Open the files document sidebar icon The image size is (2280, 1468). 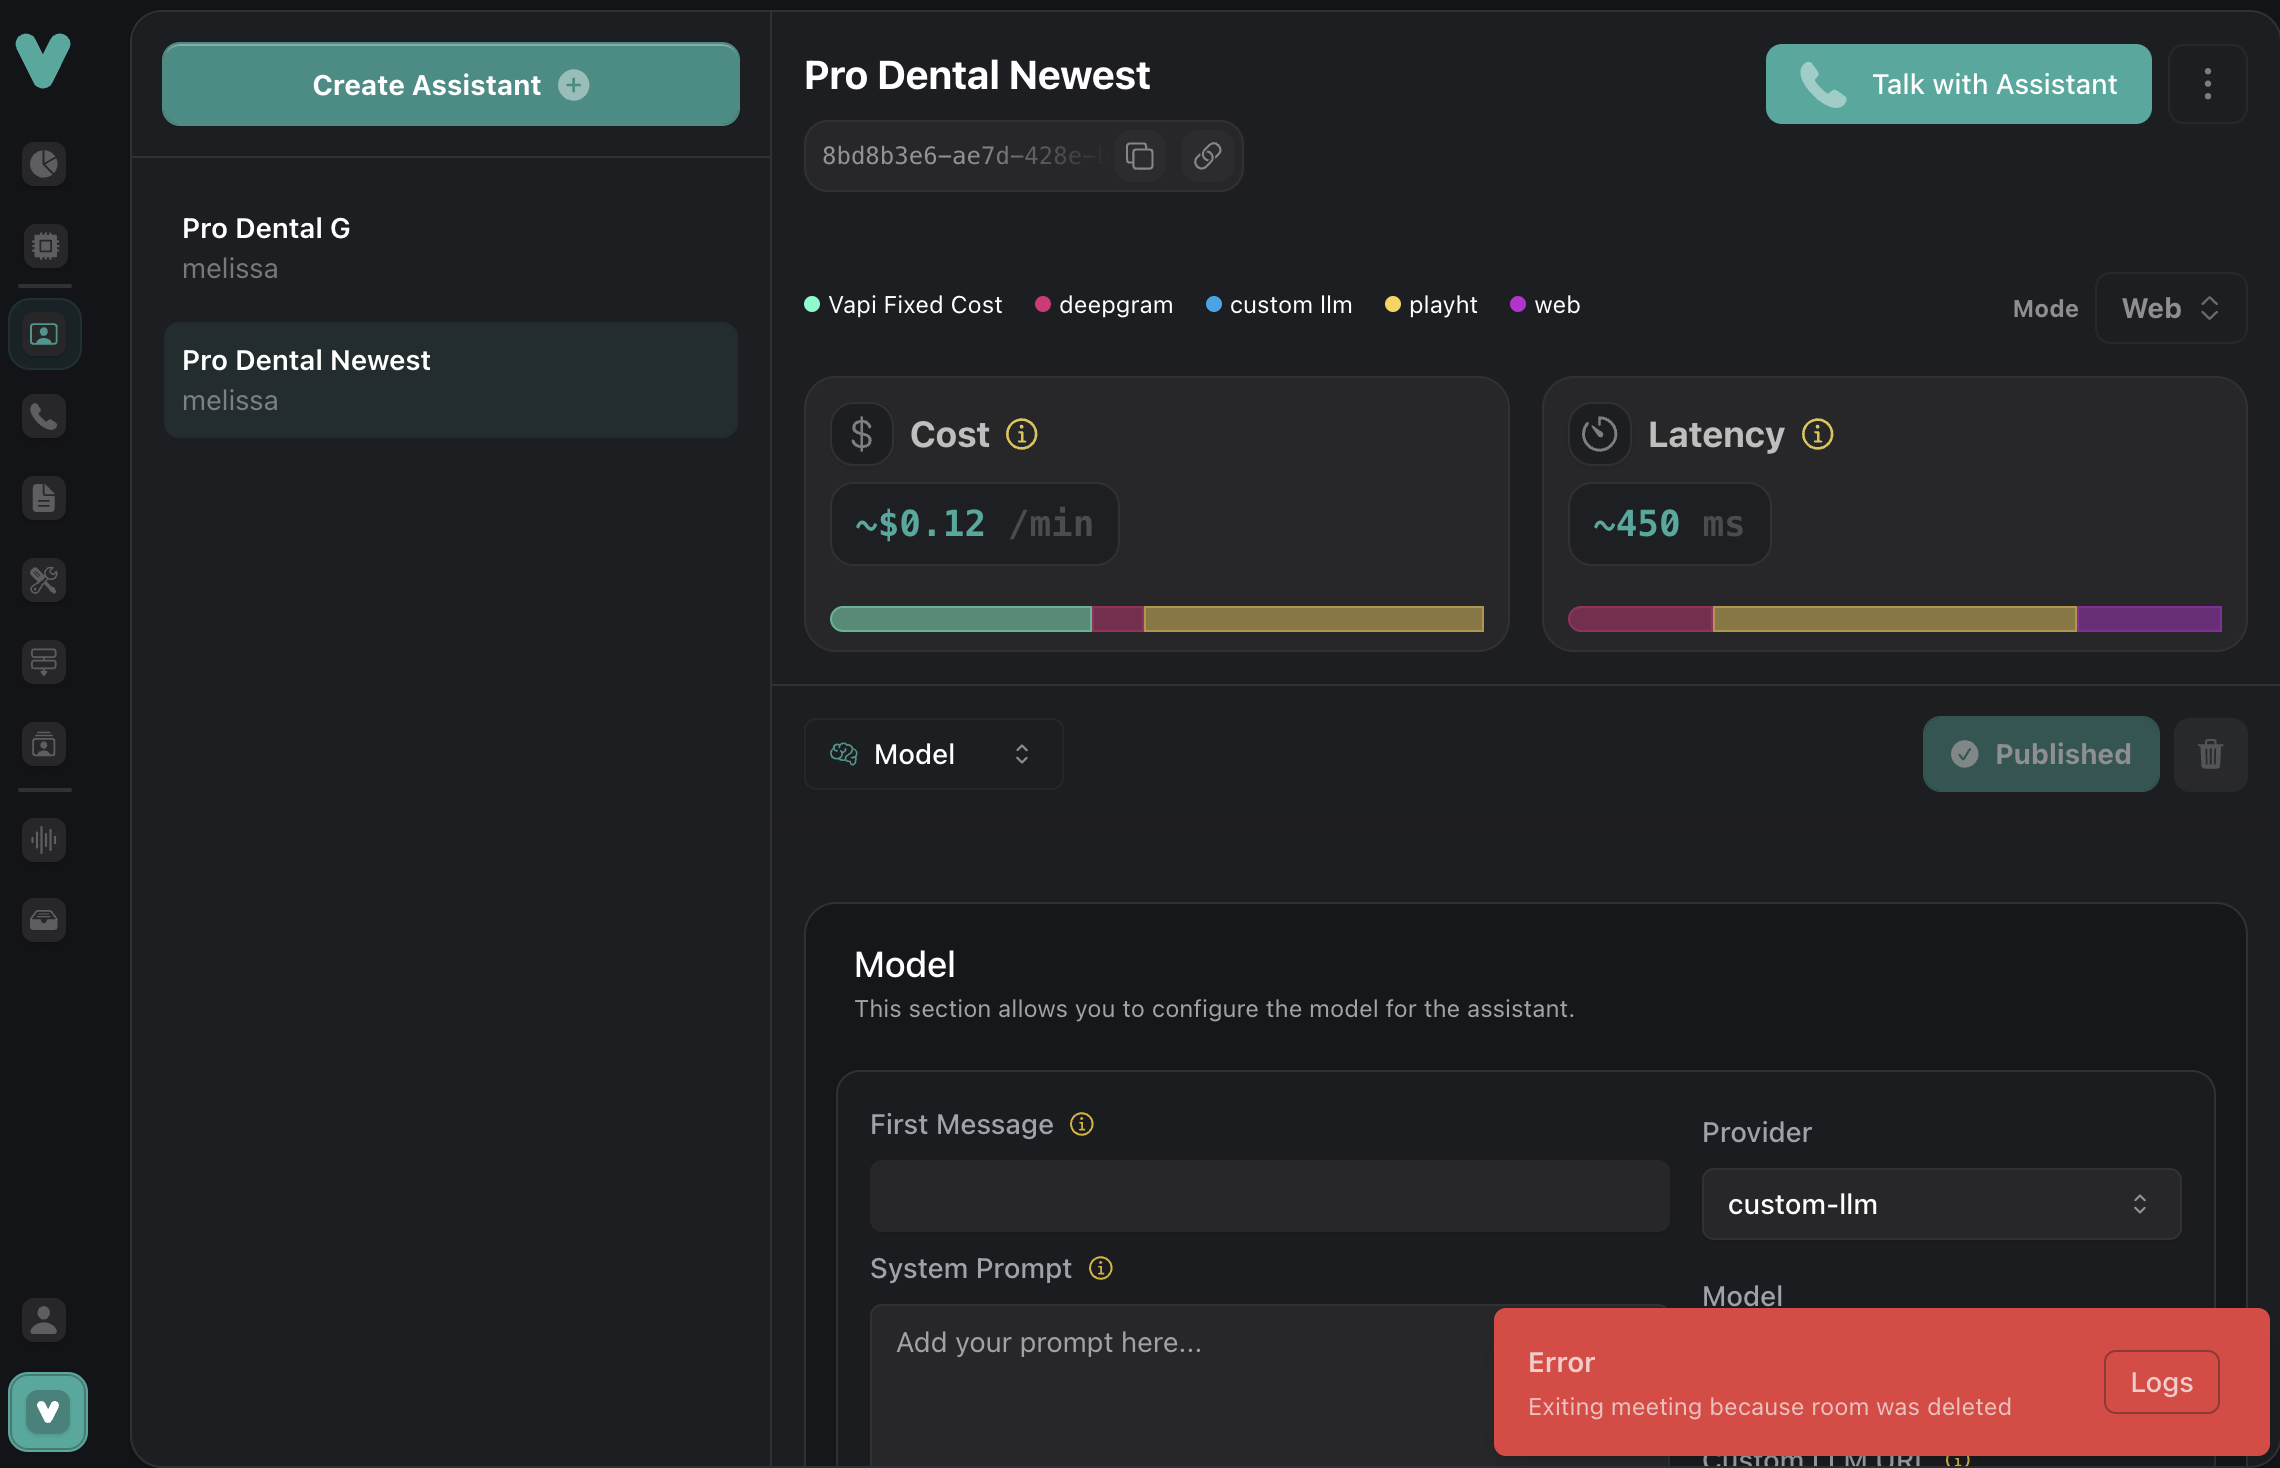pos(44,498)
